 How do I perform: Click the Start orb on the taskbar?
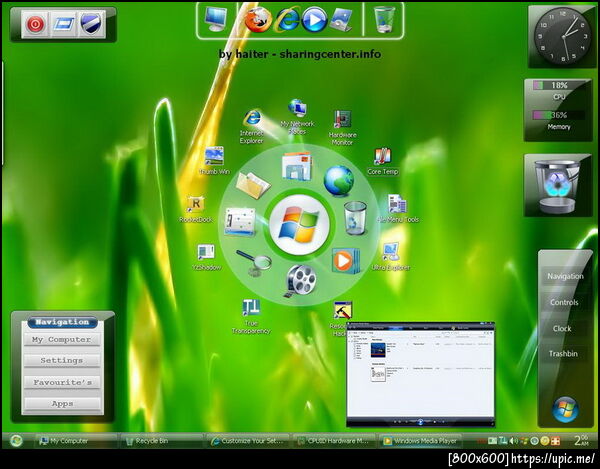click(x=16, y=441)
